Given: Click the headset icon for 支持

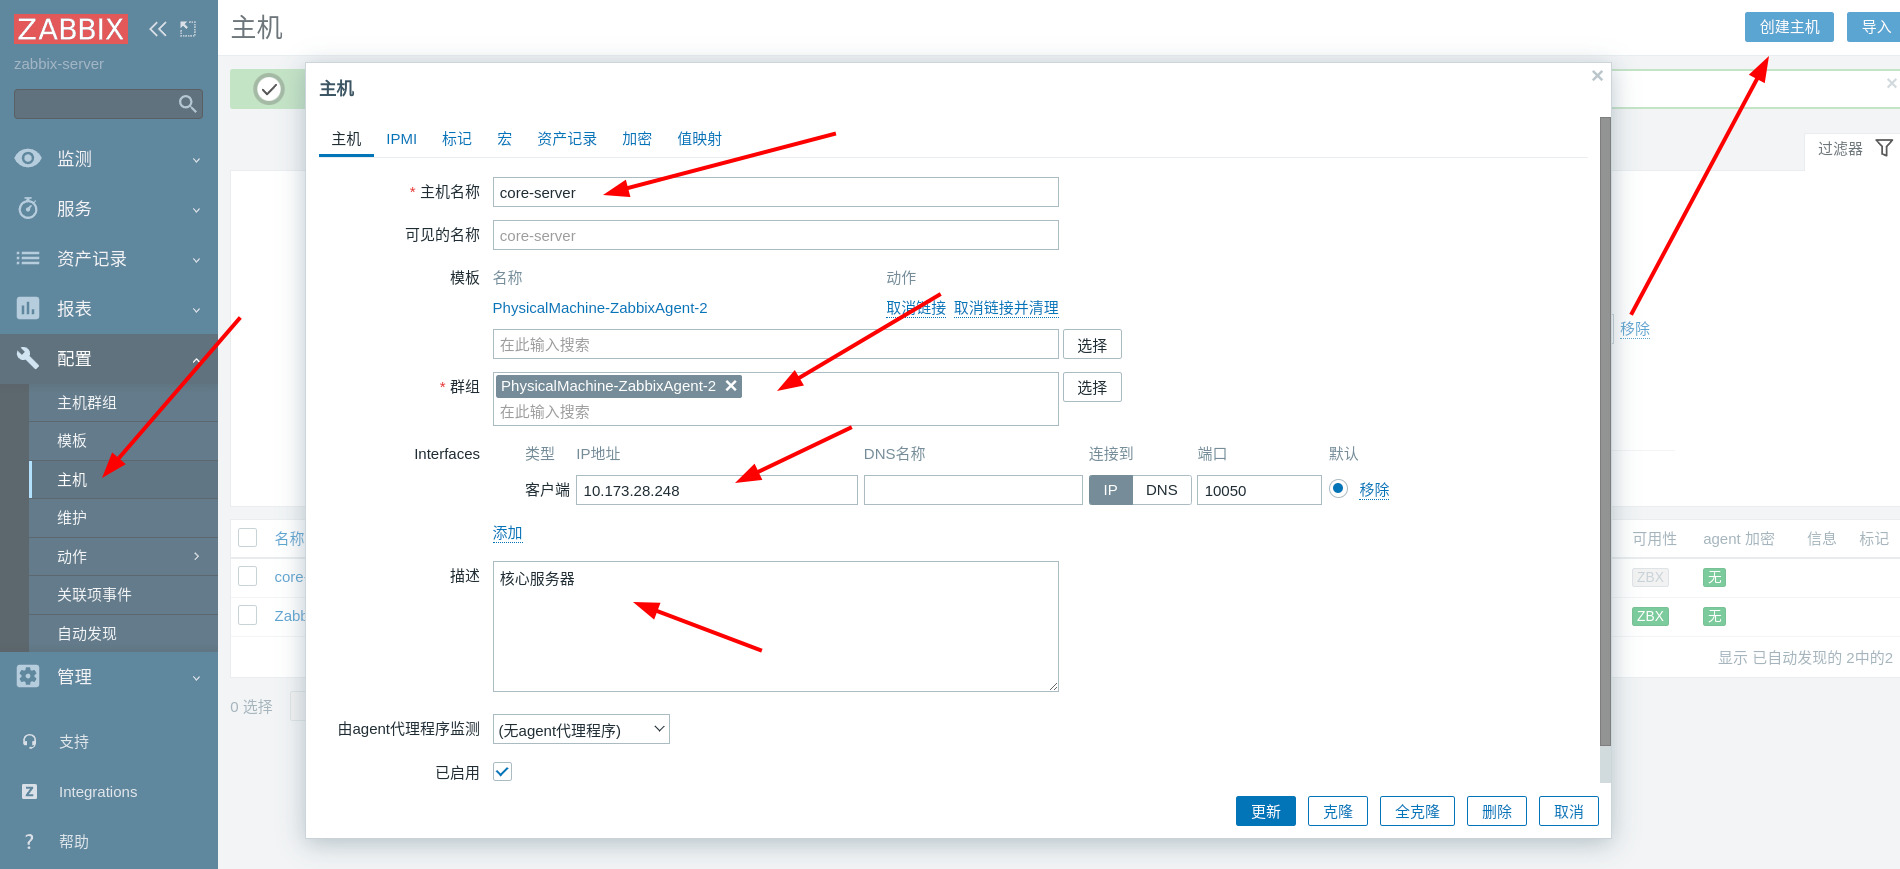Looking at the screenshot, I should (30, 741).
